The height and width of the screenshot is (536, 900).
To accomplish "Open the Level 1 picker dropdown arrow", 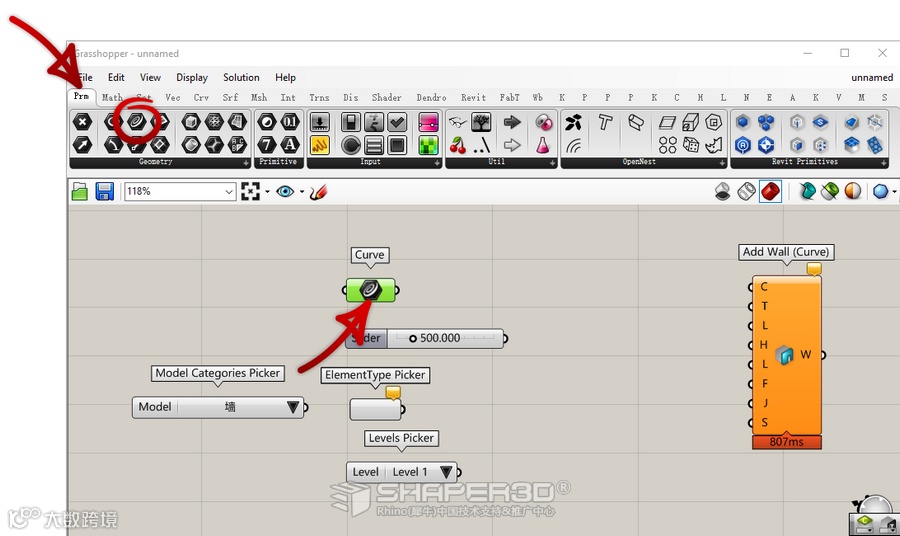I will (446, 472).
